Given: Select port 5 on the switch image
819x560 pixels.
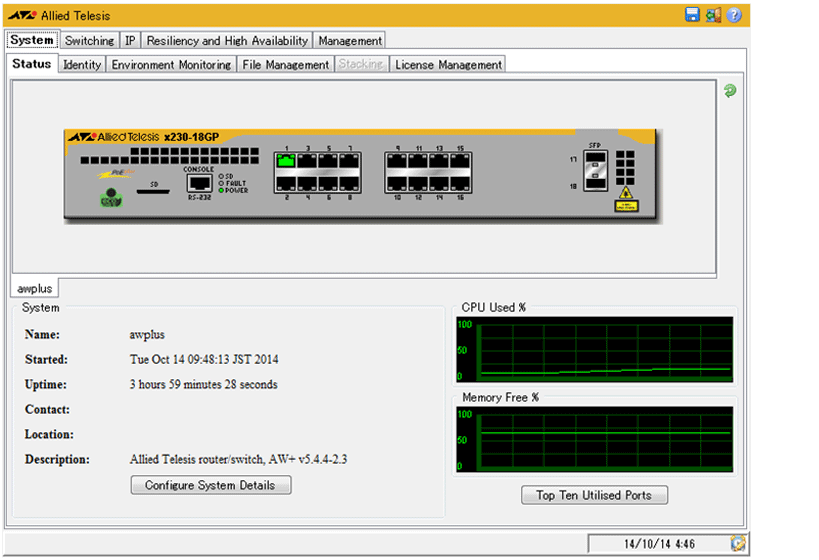Looking at the screenshot, I should [327, 160].
